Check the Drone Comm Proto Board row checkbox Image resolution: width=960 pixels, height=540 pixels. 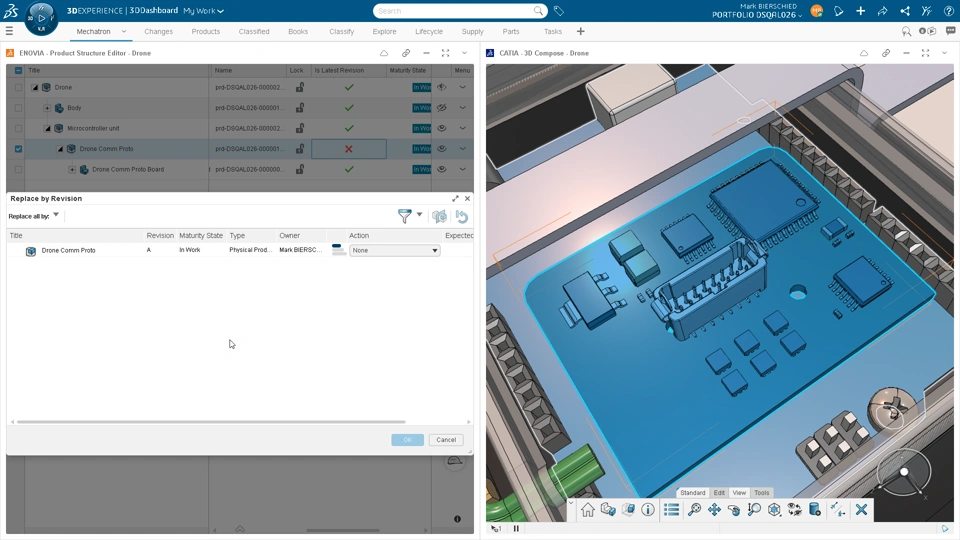(18, 170)
